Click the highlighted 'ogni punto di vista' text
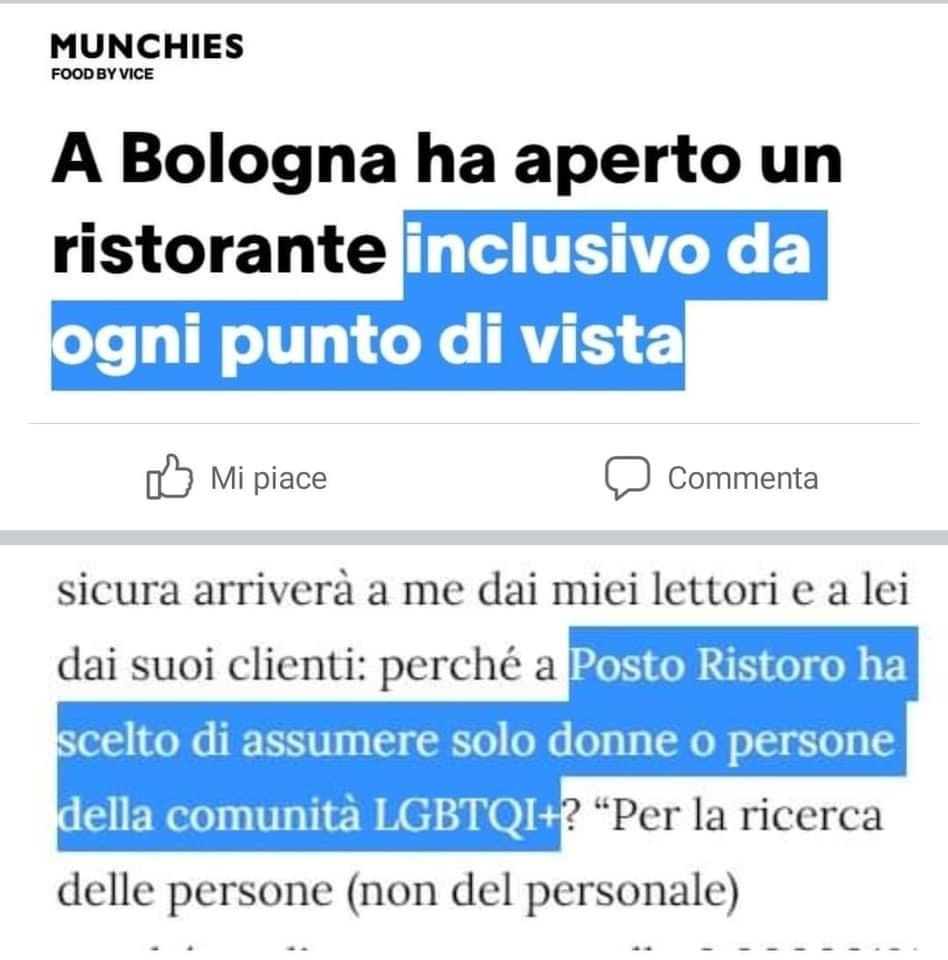 (368, 345)
